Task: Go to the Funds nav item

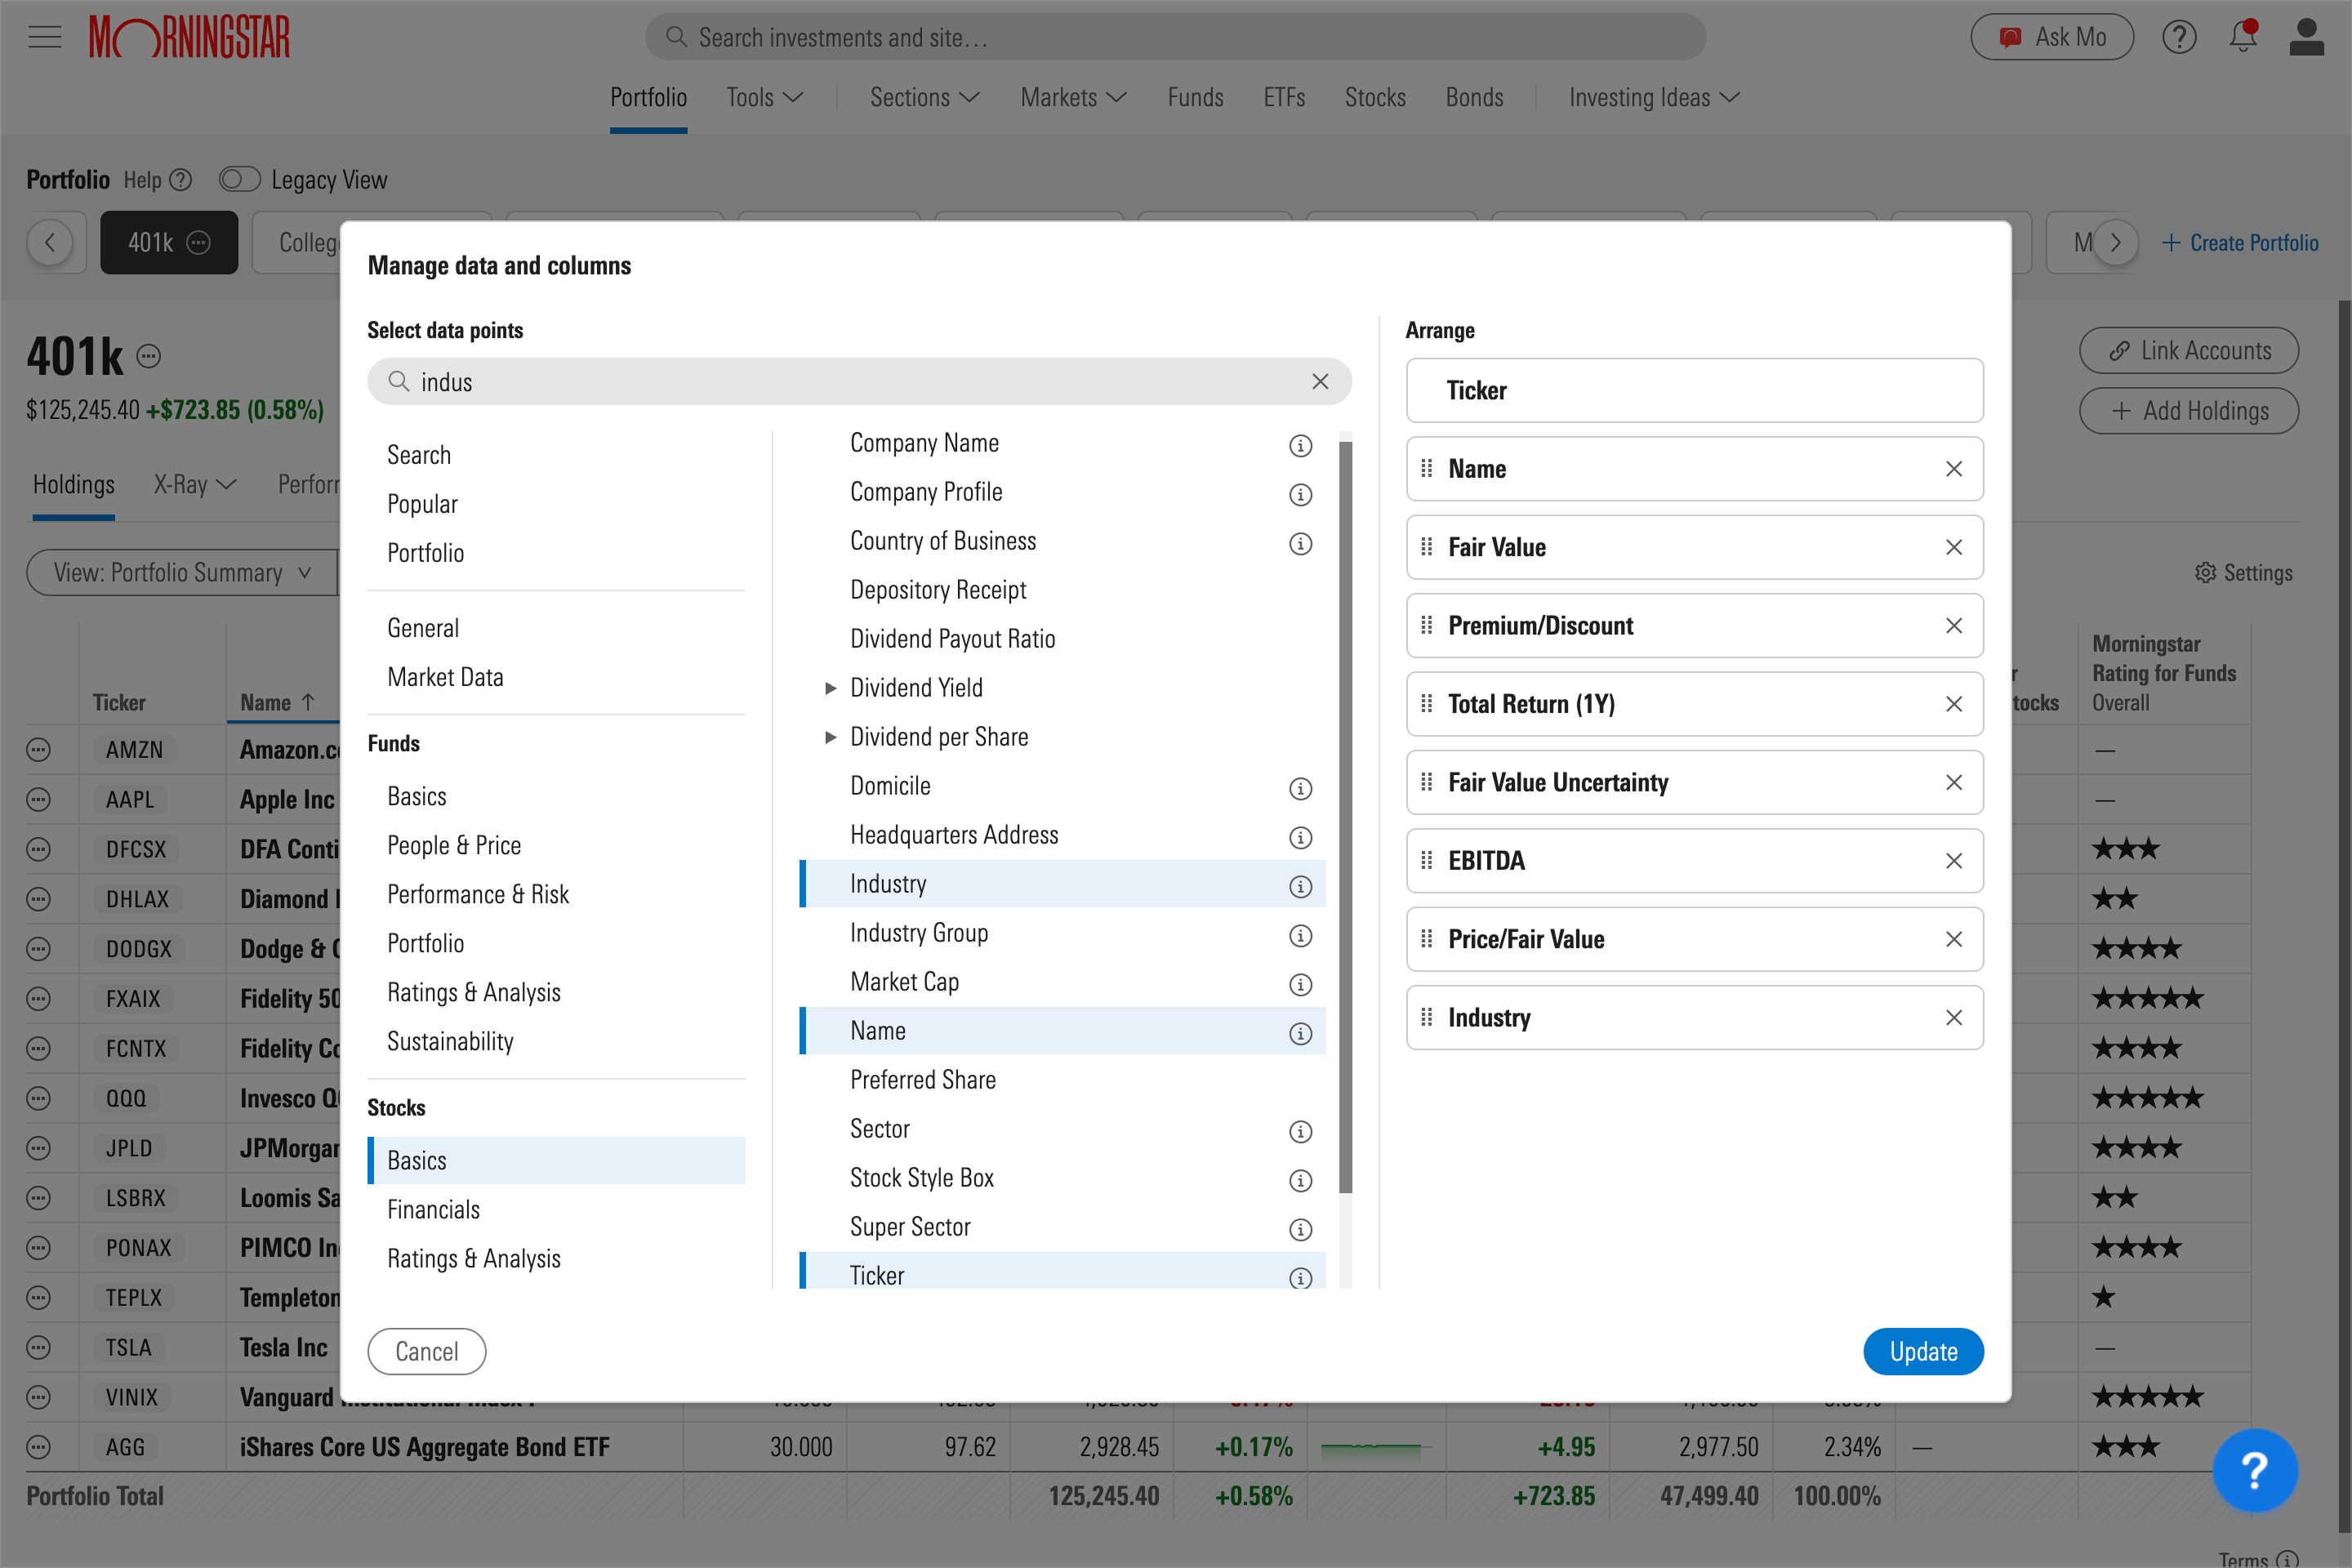Action: (x=1195, y=97)
